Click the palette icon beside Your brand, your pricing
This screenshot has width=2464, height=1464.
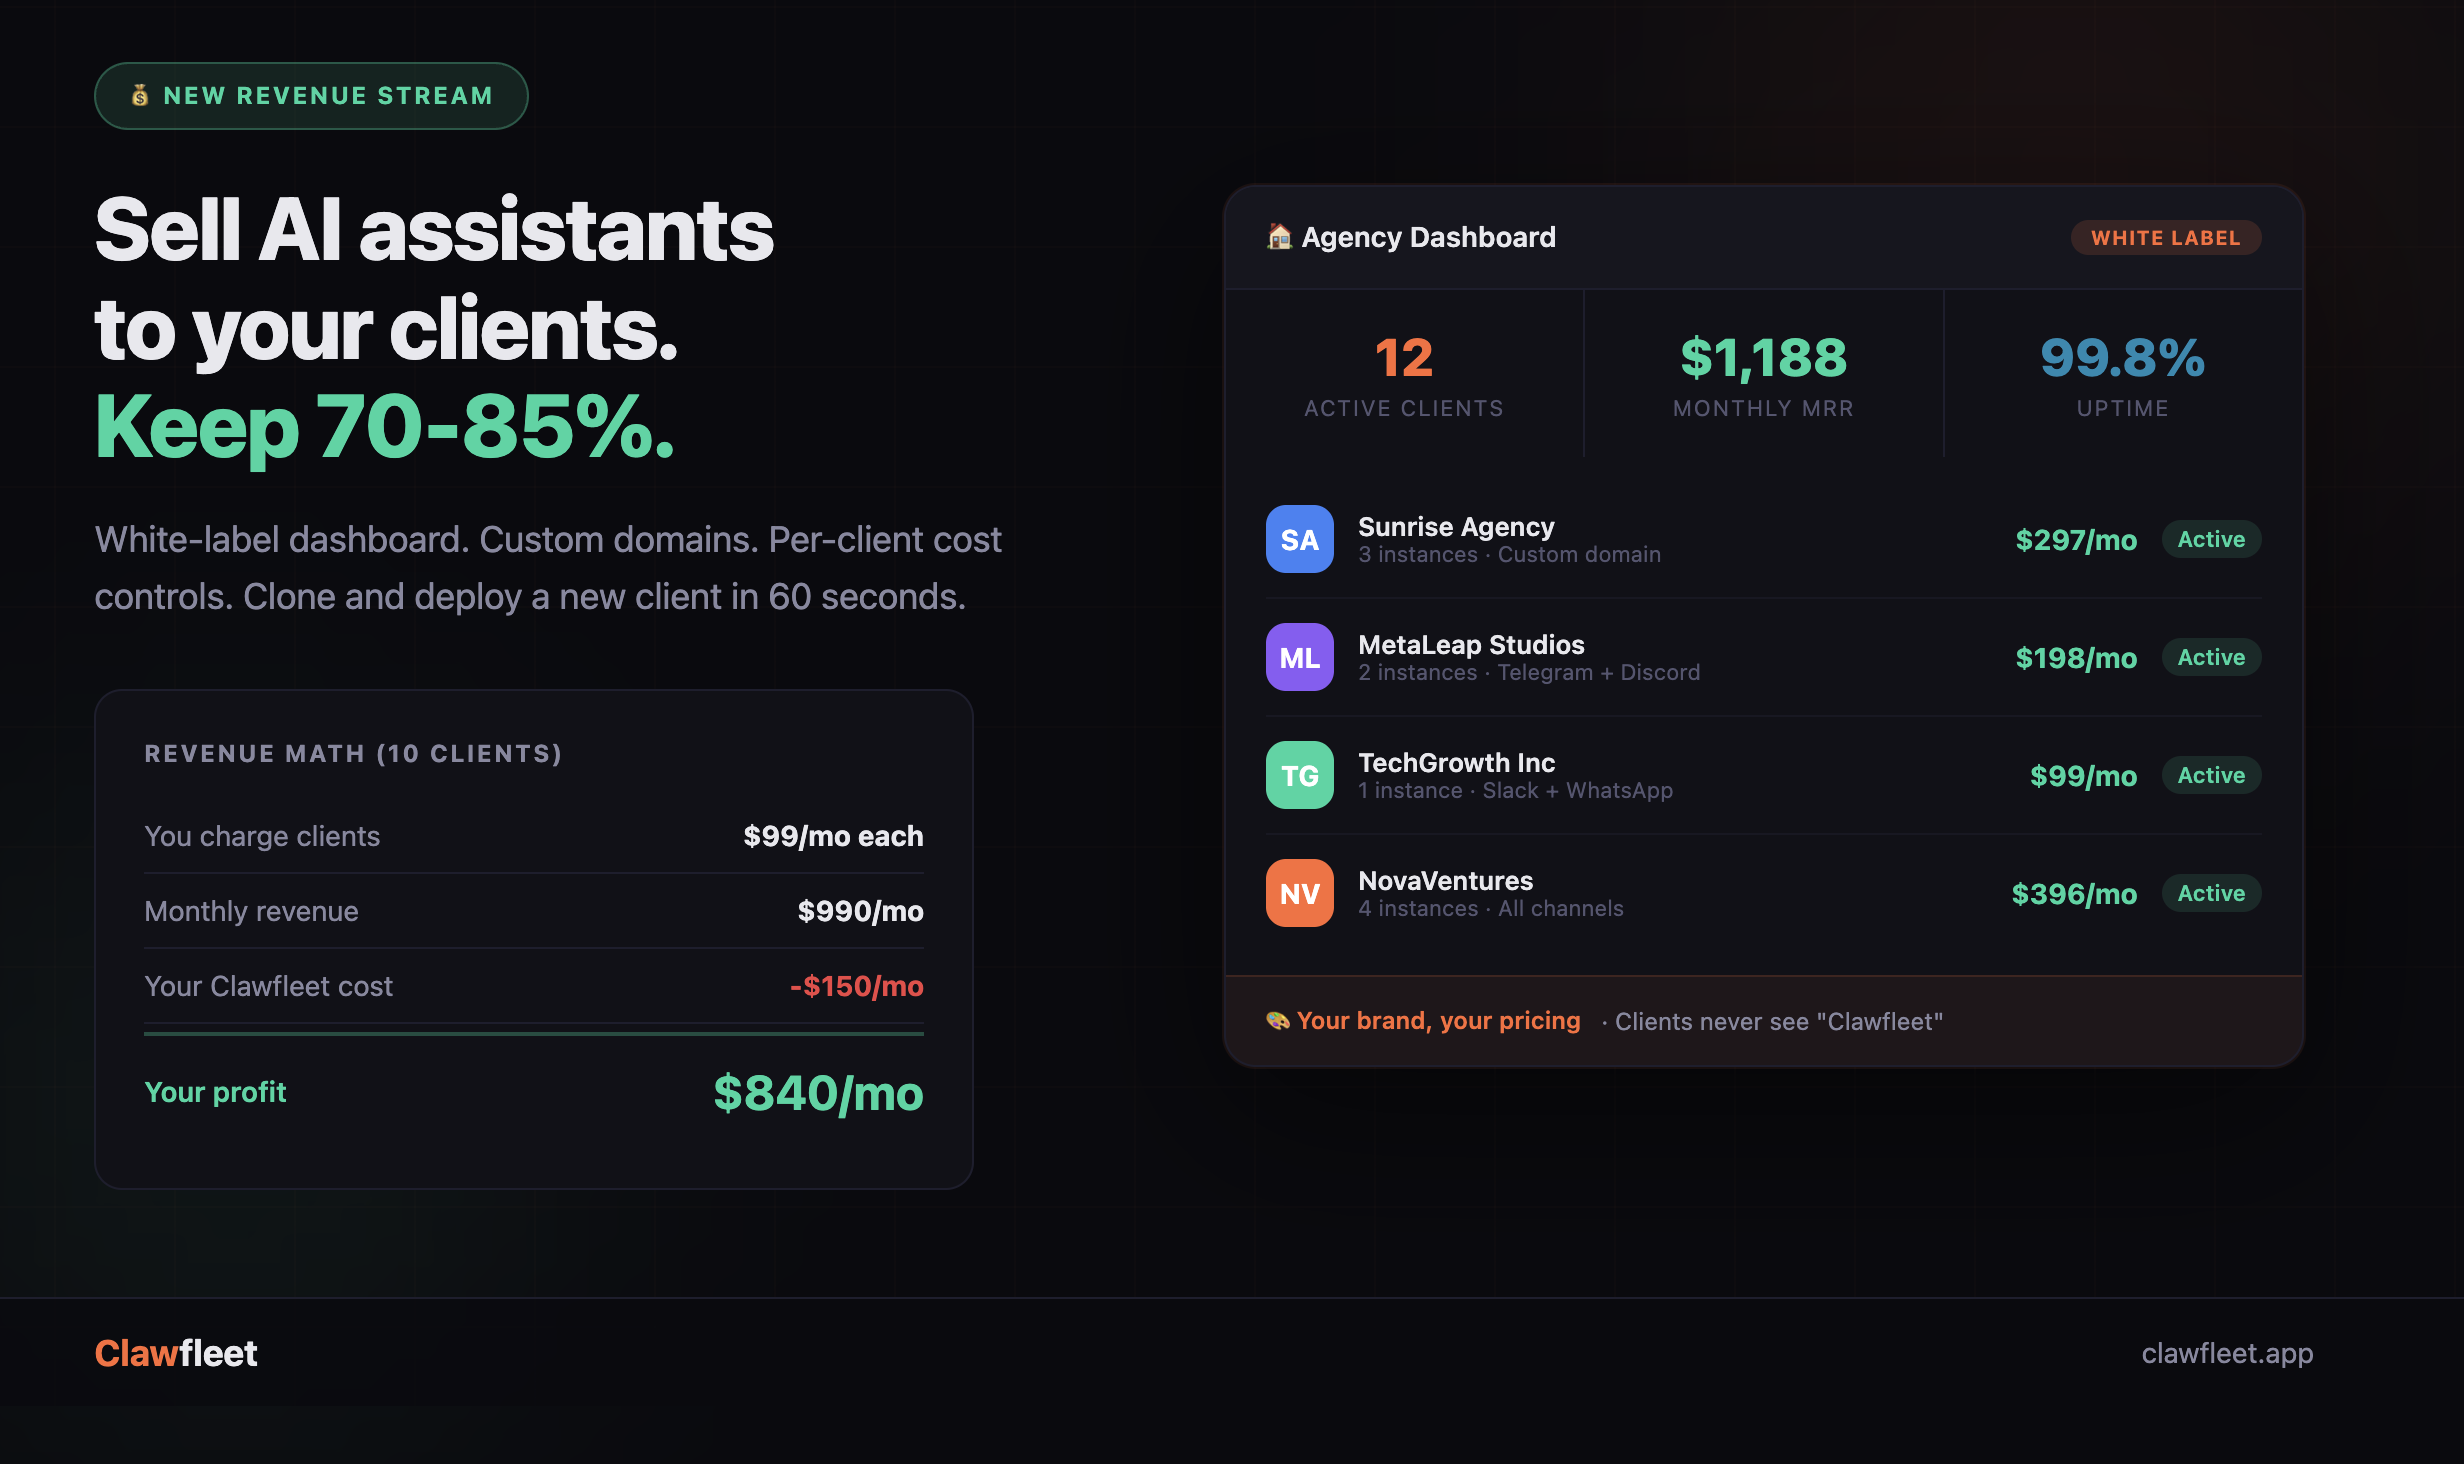(1277, 1020)
